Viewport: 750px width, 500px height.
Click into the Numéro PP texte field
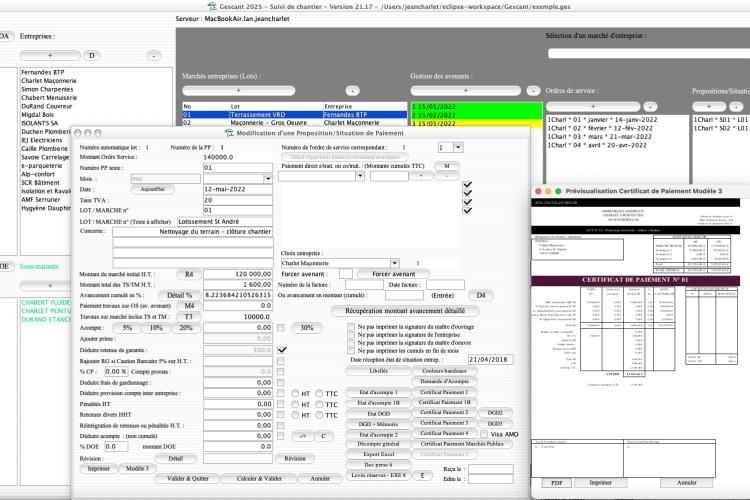point(238,168)
